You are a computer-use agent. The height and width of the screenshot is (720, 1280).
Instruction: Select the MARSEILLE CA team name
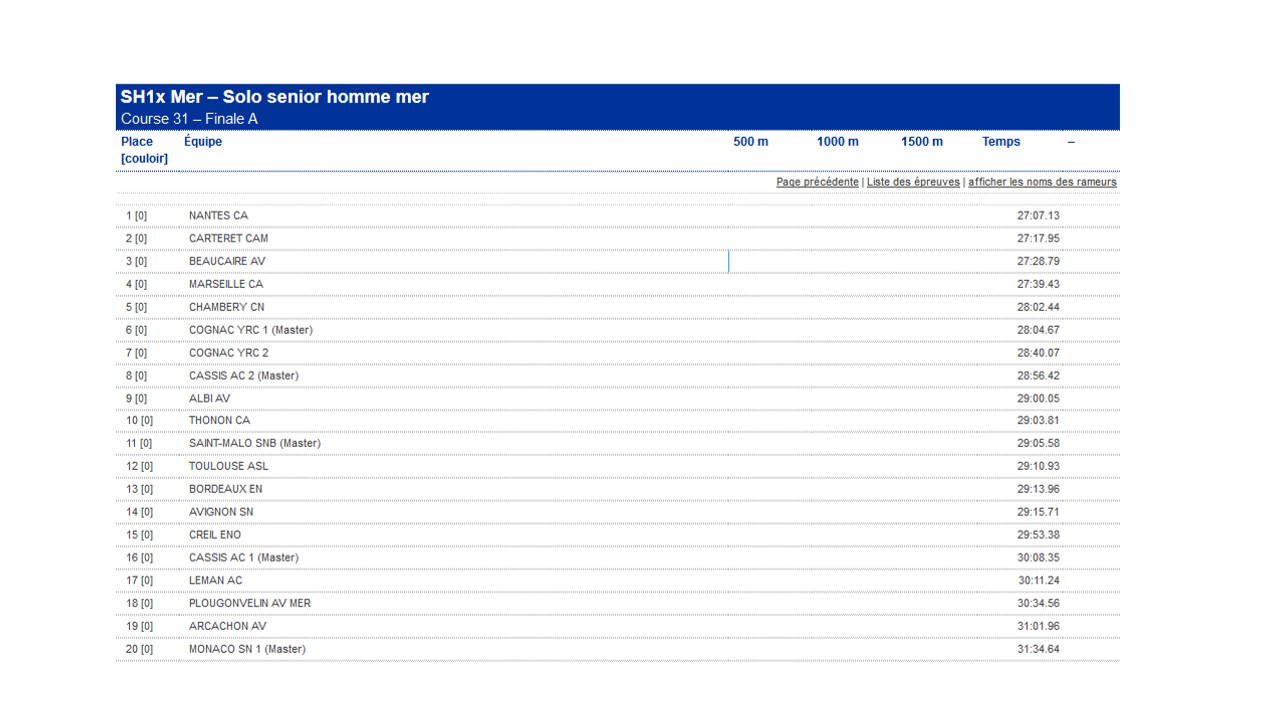coord(226,285)
